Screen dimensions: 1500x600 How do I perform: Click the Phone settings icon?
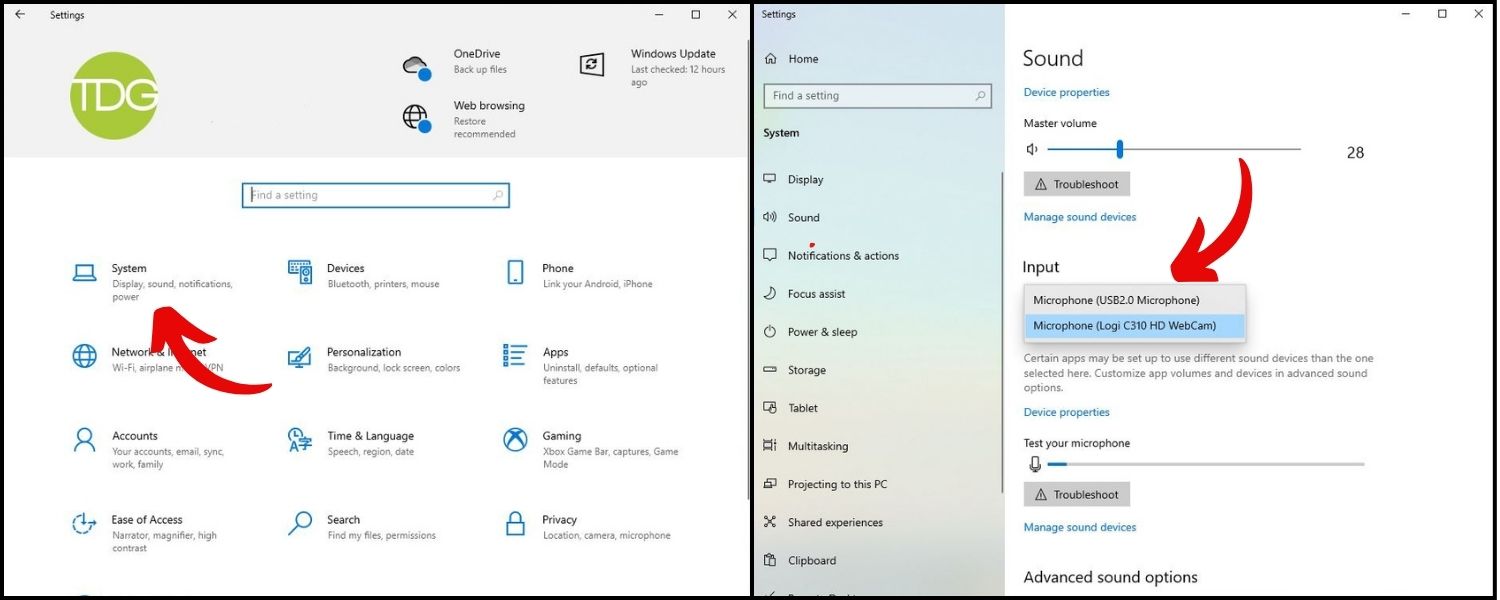[515, 272]
